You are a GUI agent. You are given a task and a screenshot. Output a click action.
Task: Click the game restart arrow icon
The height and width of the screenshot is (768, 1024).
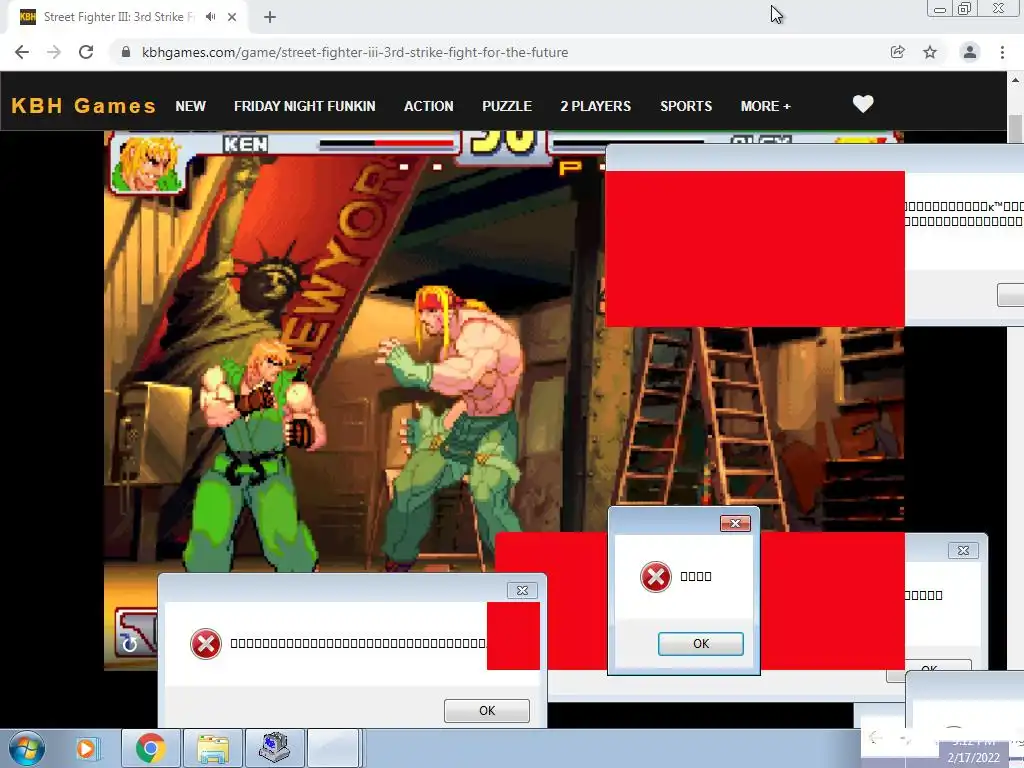pos(129,645)
